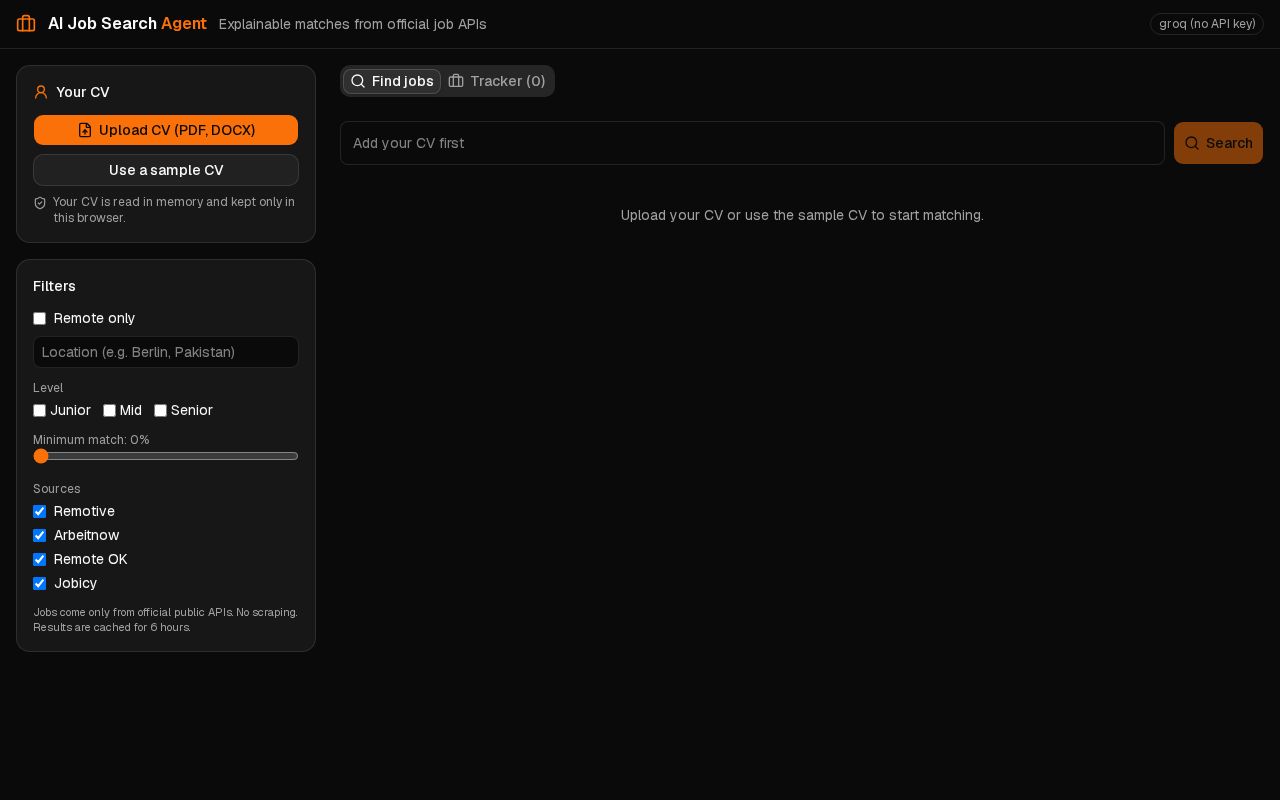The height and width of the screenshot is (800, 1280).
Task: Click the 'Sources' label
Action: tap(56, 489)
